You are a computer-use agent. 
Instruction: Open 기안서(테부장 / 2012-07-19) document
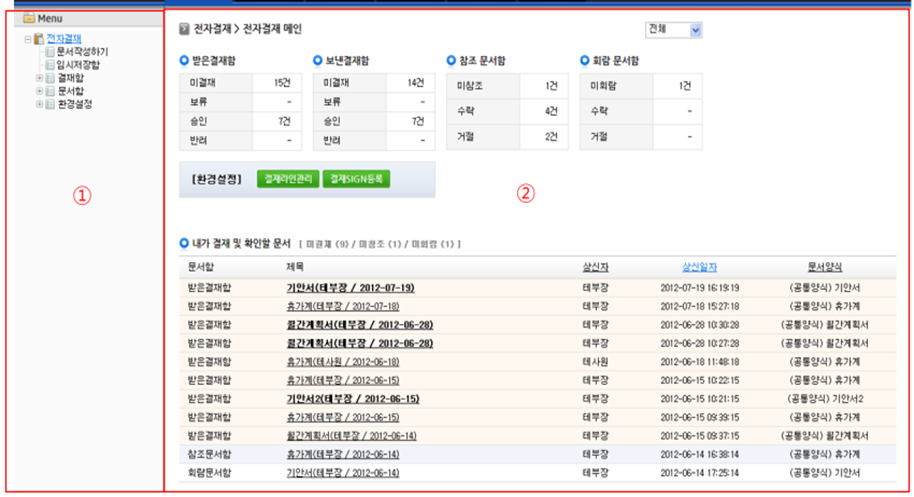pos(350,288)
